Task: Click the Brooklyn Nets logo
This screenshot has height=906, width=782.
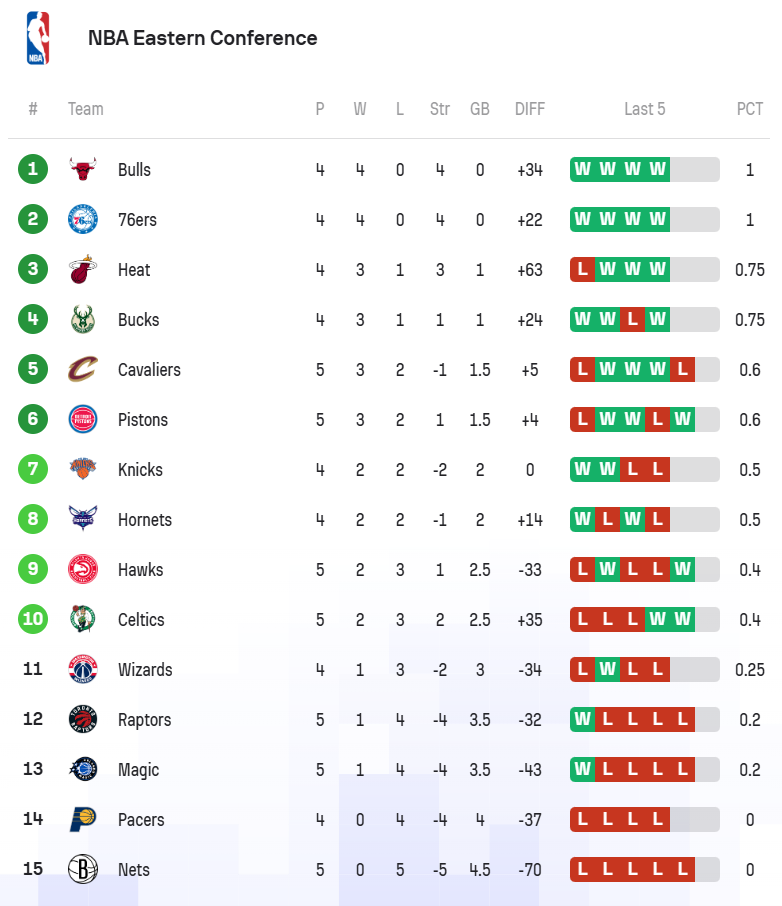Action: click(83, 869)
